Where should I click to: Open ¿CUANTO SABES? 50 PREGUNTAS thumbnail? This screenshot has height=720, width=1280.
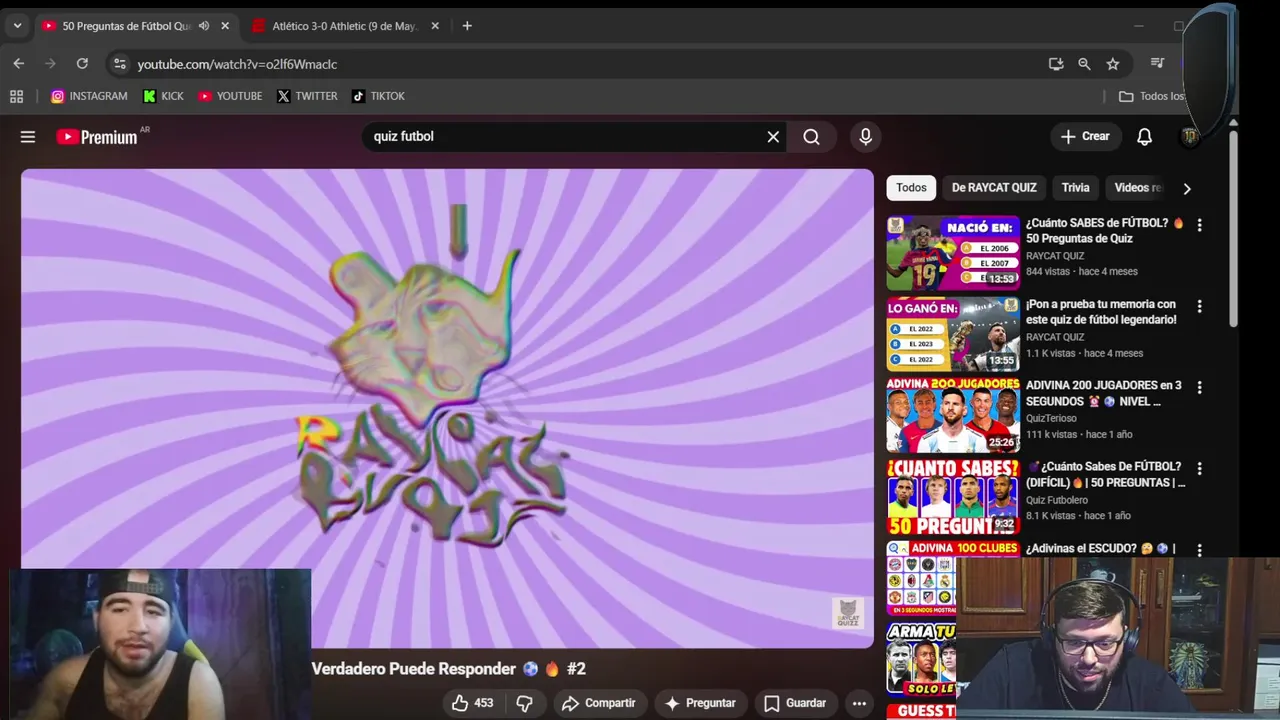pos(953,497)
